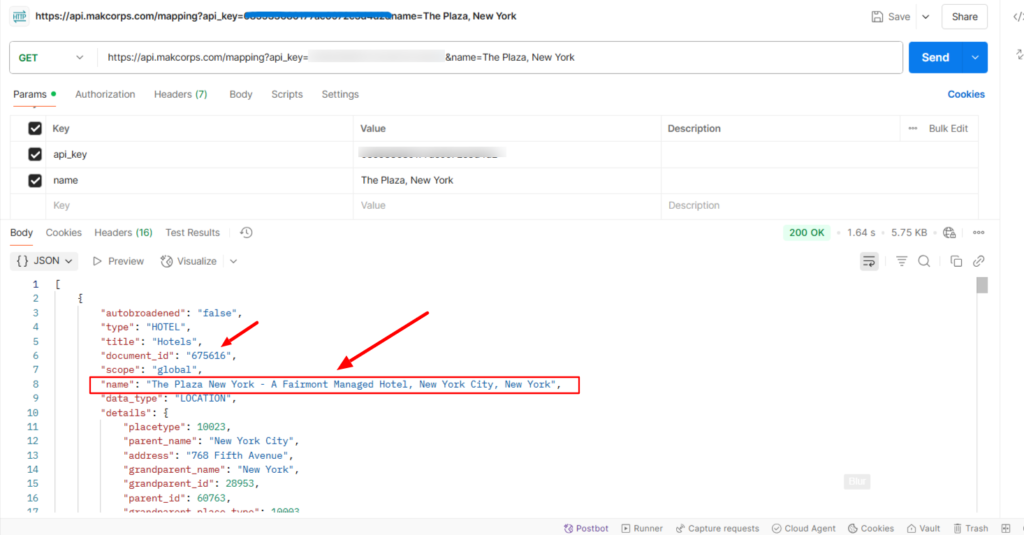
Task: Open Postbot in the status bar
Action: [586, 528]
